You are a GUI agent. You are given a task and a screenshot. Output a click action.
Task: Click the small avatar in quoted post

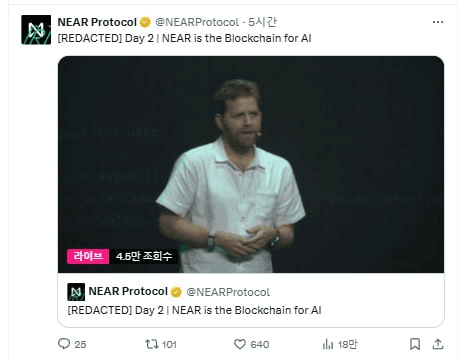(x=76, y=292)
